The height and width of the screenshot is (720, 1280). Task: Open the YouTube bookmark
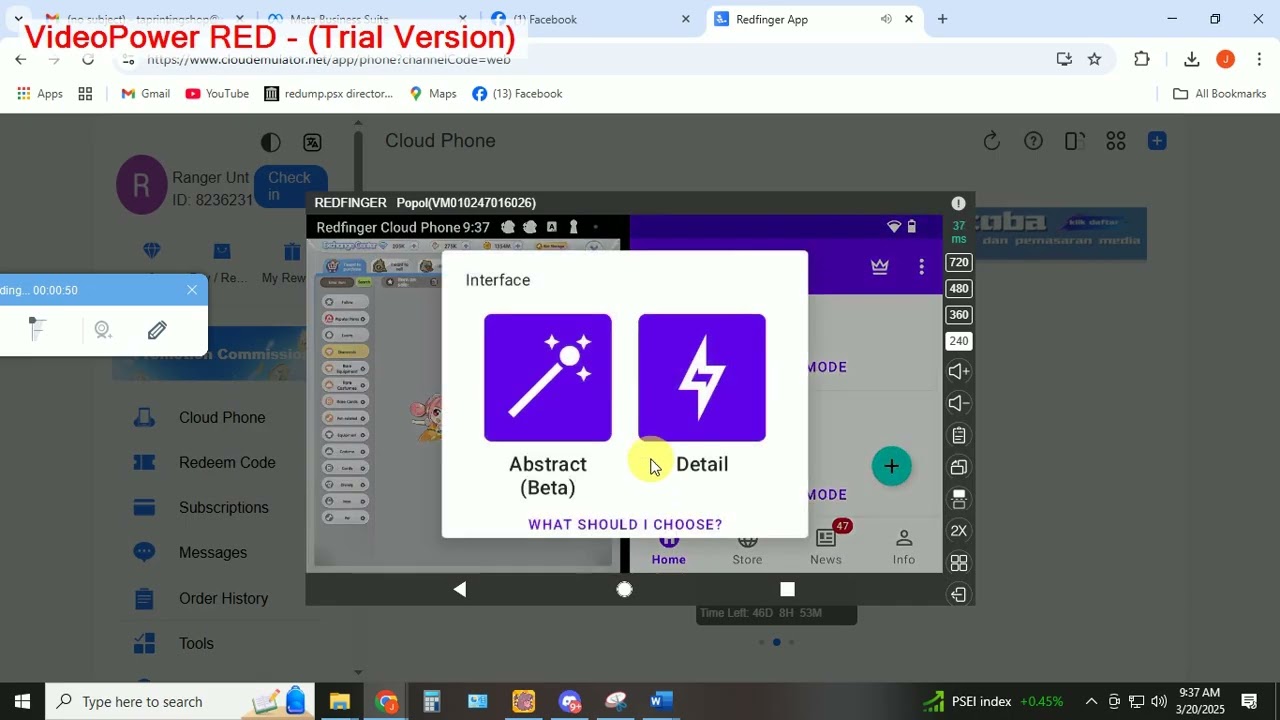tap(217, 94)
